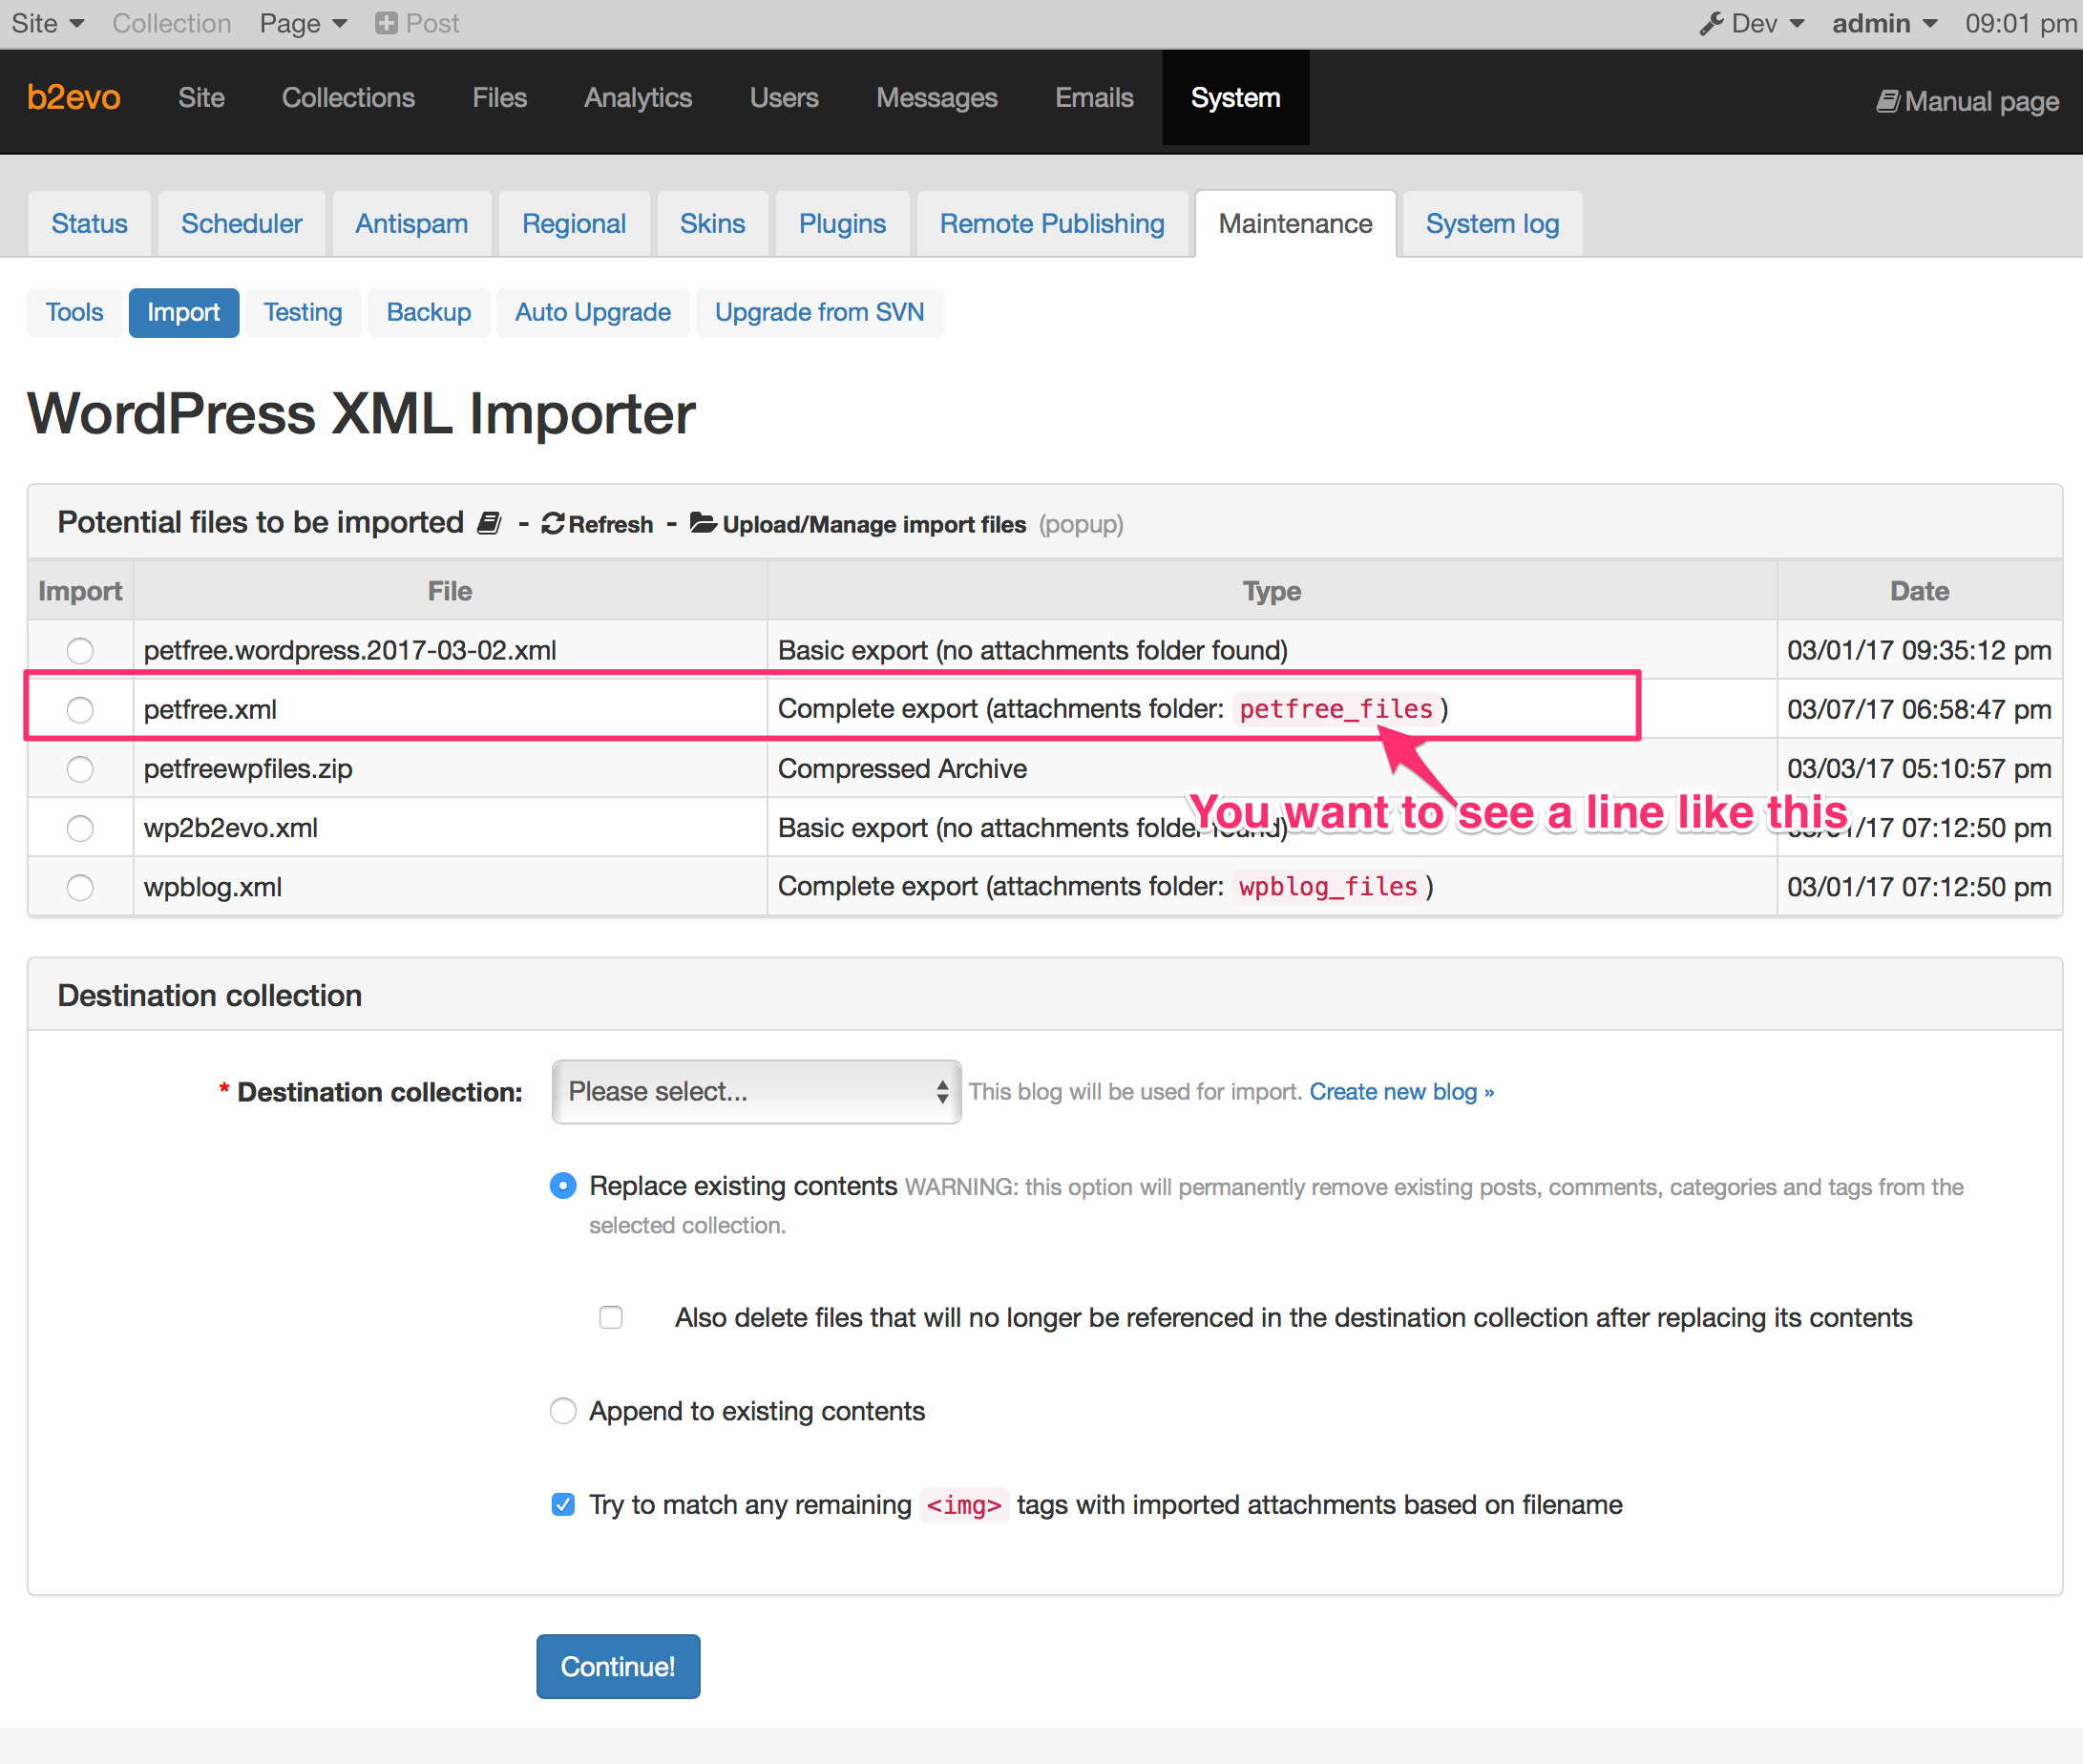Image resolution: width=2083 pixels, height=1764 pixels.
Task: Click the Refresh circular arrows icon
Action: [x=553, y=524]
